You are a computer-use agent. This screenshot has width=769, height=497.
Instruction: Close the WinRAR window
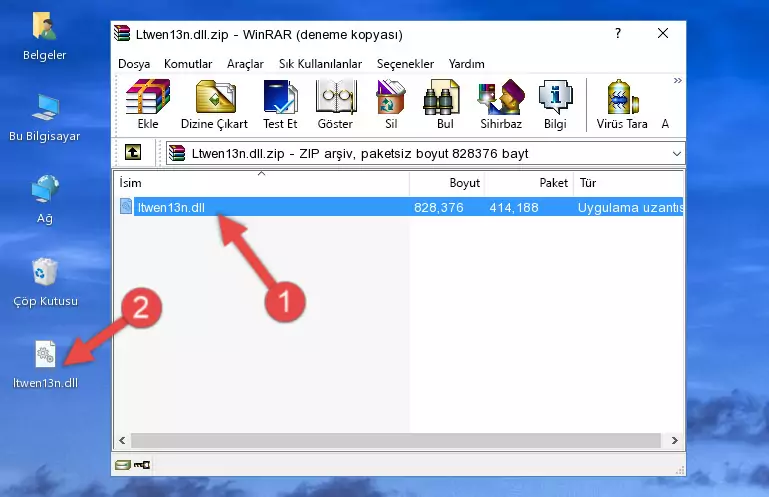pos(663,33)
